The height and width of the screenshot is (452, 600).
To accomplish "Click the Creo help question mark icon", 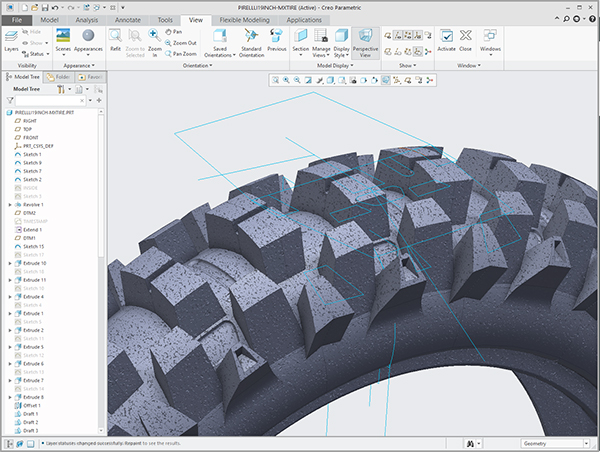I will pyautogui.click(x=592, y=19).
